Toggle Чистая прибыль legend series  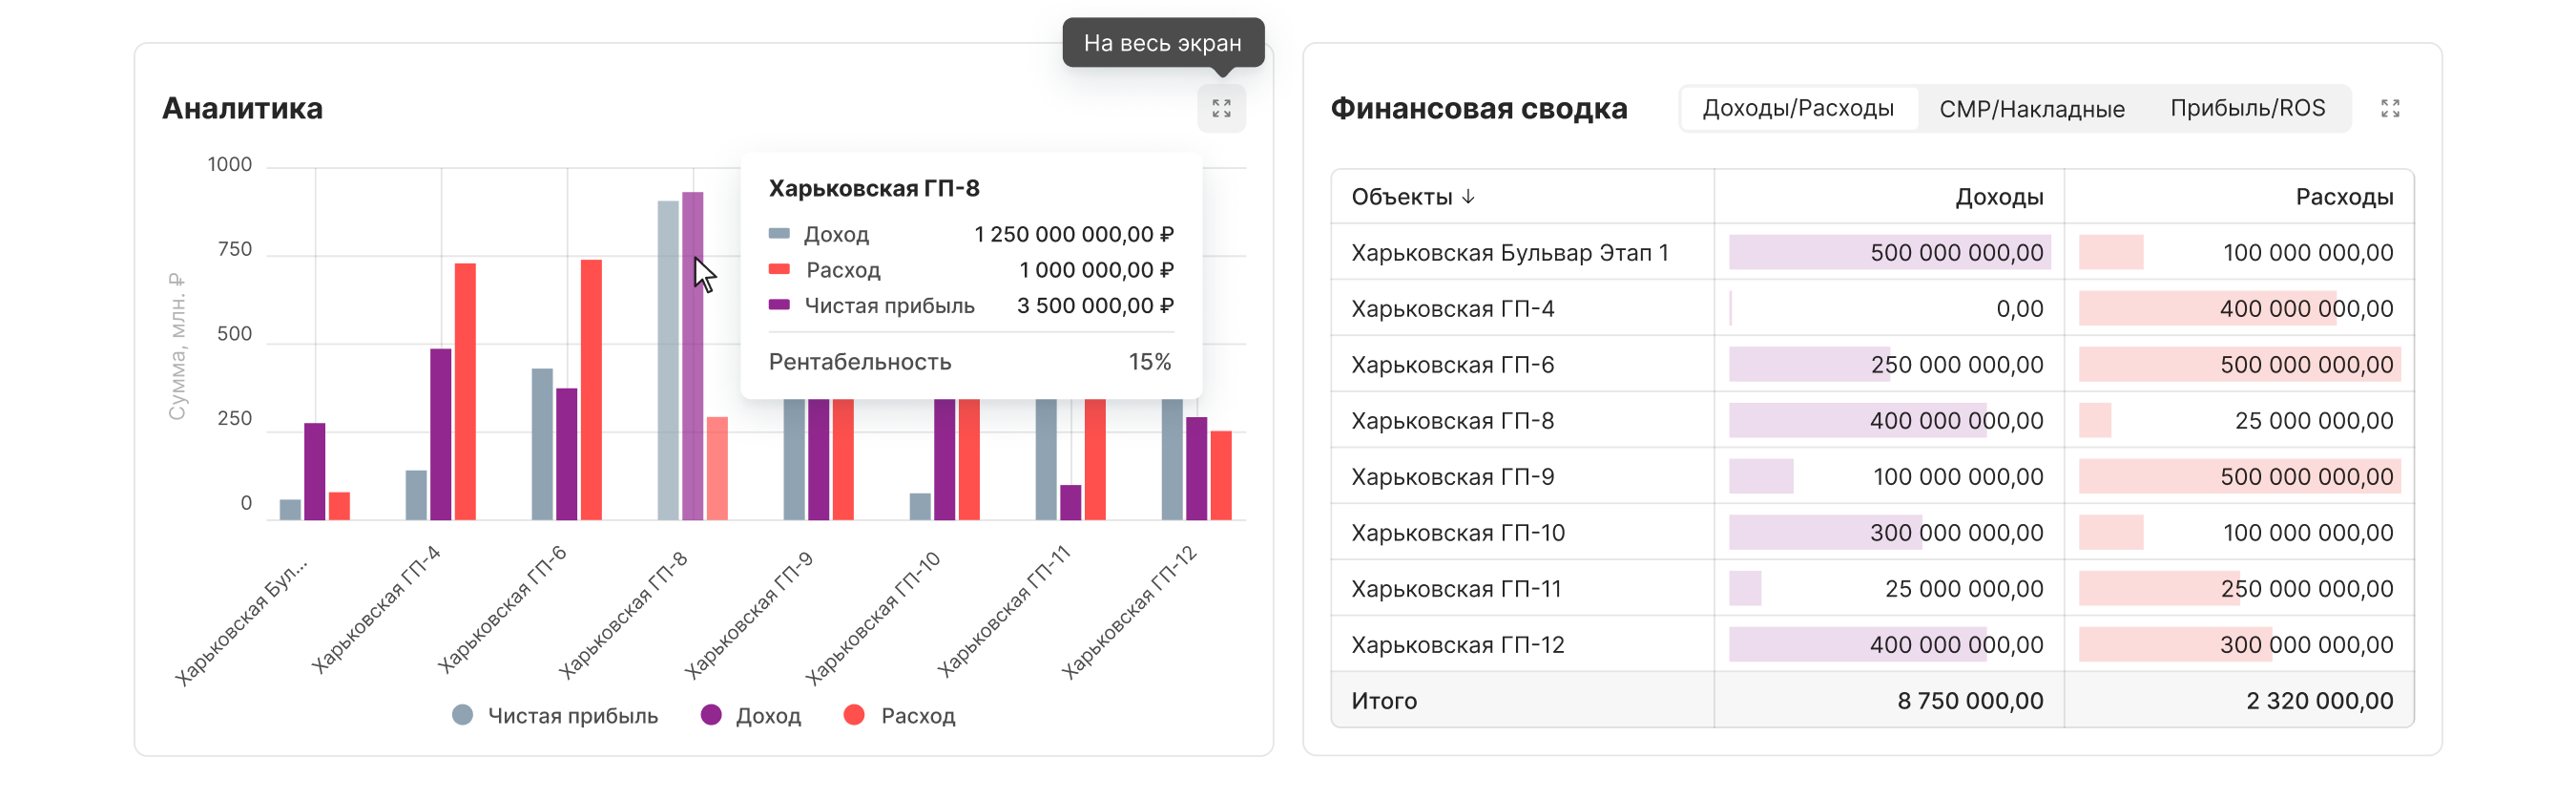556,715
